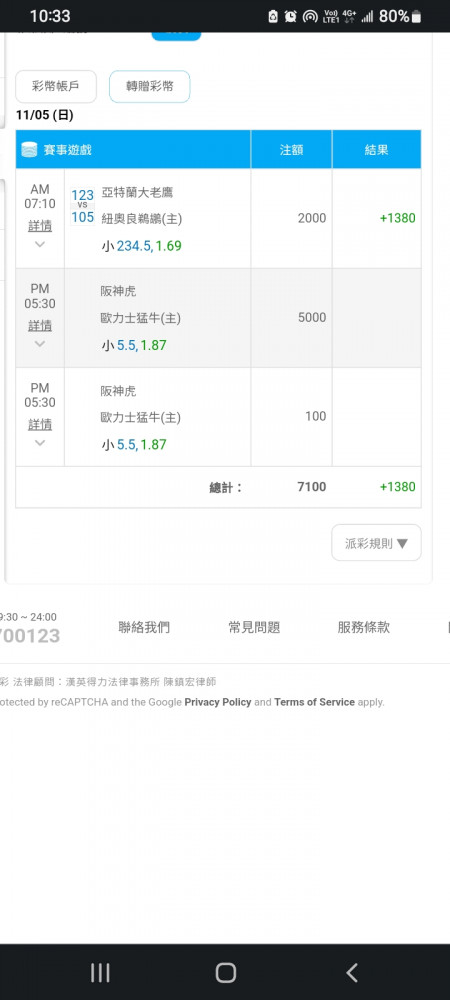Open Google Privacy Policy link
The image size is (450, 1000).
pyautogui.click(x=218, y=702)
